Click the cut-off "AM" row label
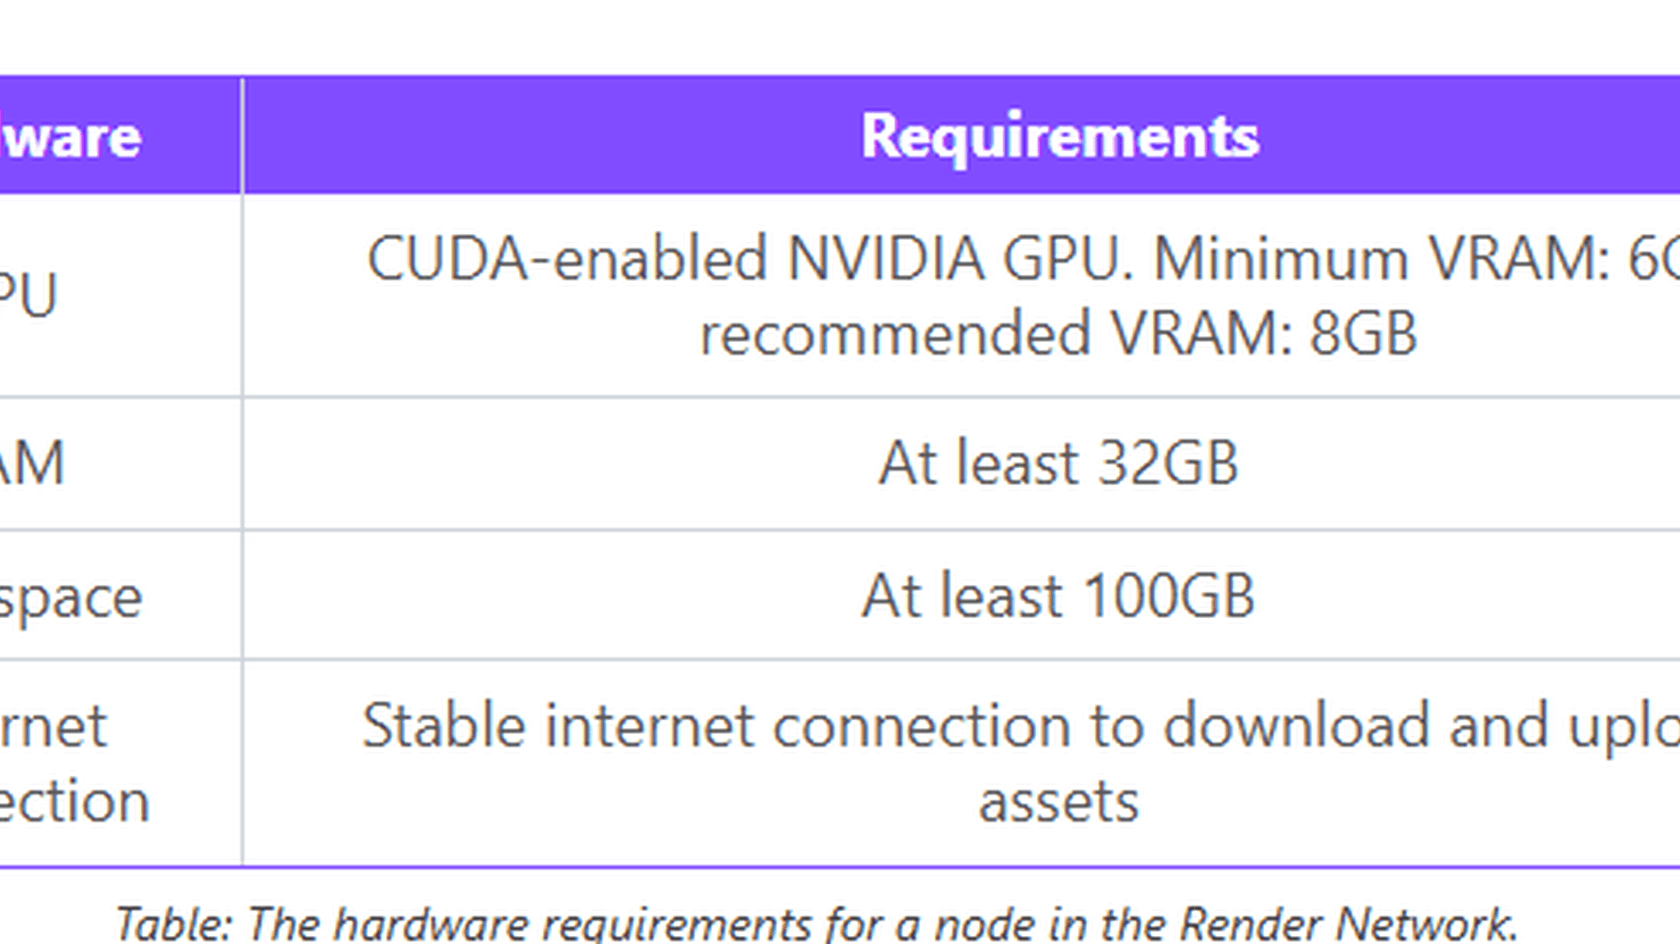Screen dimensions: 1680x944 (x=32, y=463)
